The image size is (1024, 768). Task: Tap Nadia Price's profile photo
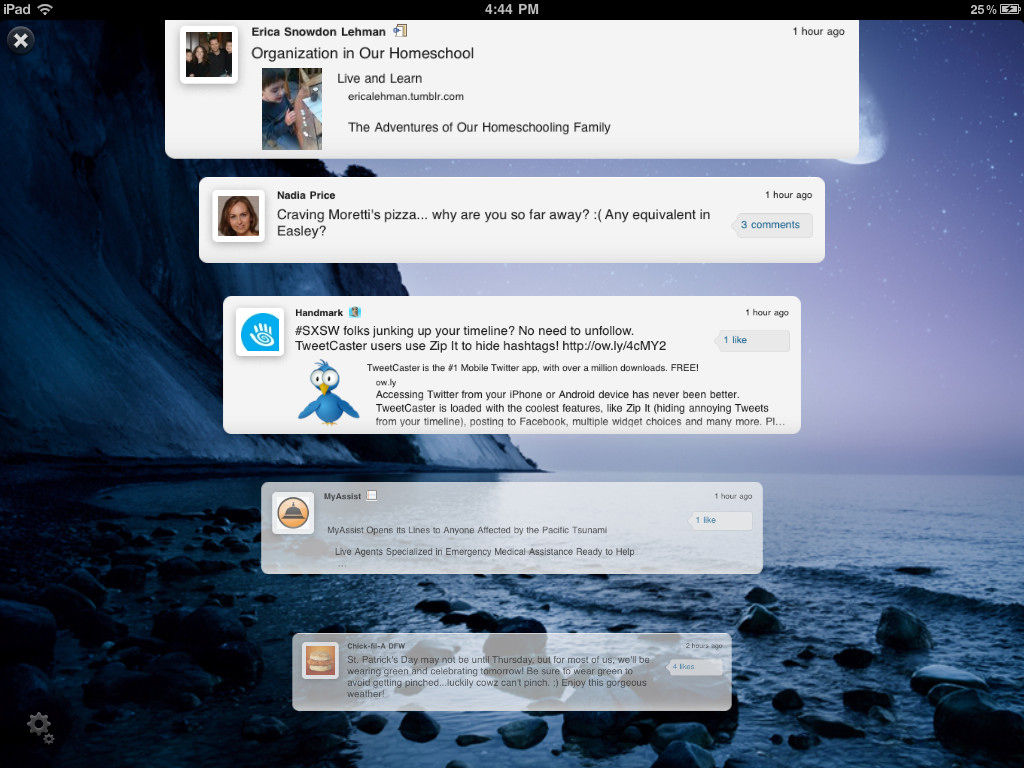(x=238, y=216)
